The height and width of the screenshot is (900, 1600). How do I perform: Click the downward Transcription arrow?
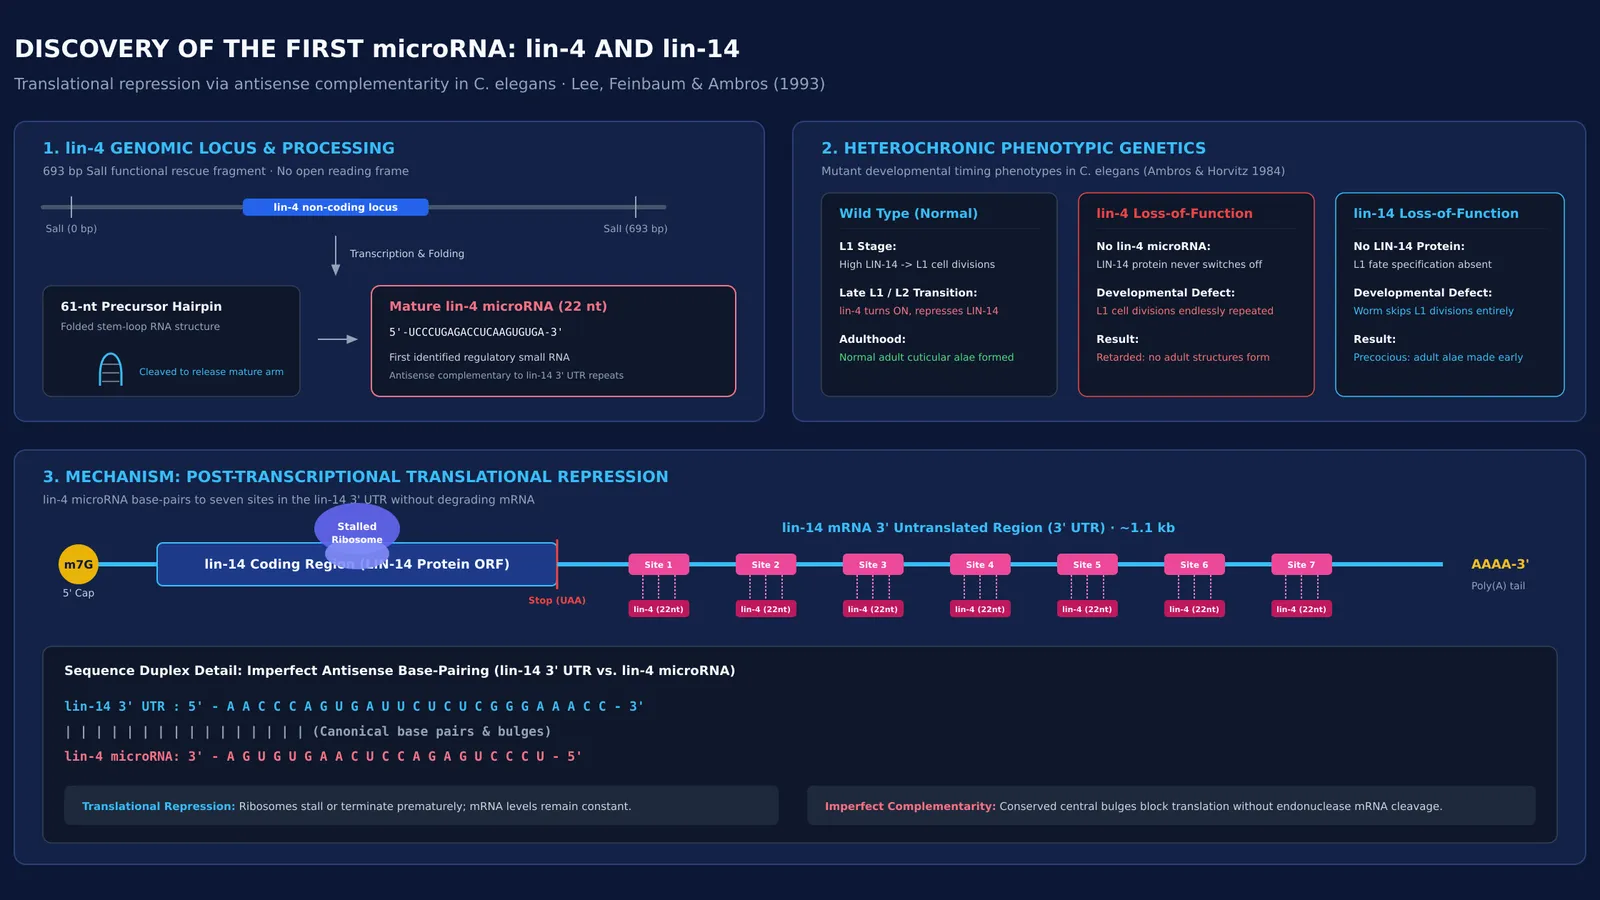(336, 256)
